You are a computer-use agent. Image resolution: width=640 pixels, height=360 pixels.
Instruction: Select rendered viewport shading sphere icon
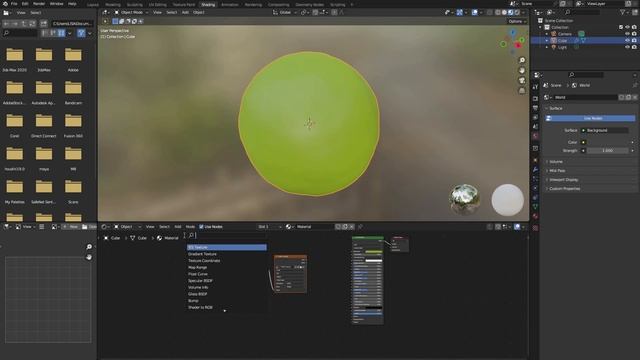(517, 13)
